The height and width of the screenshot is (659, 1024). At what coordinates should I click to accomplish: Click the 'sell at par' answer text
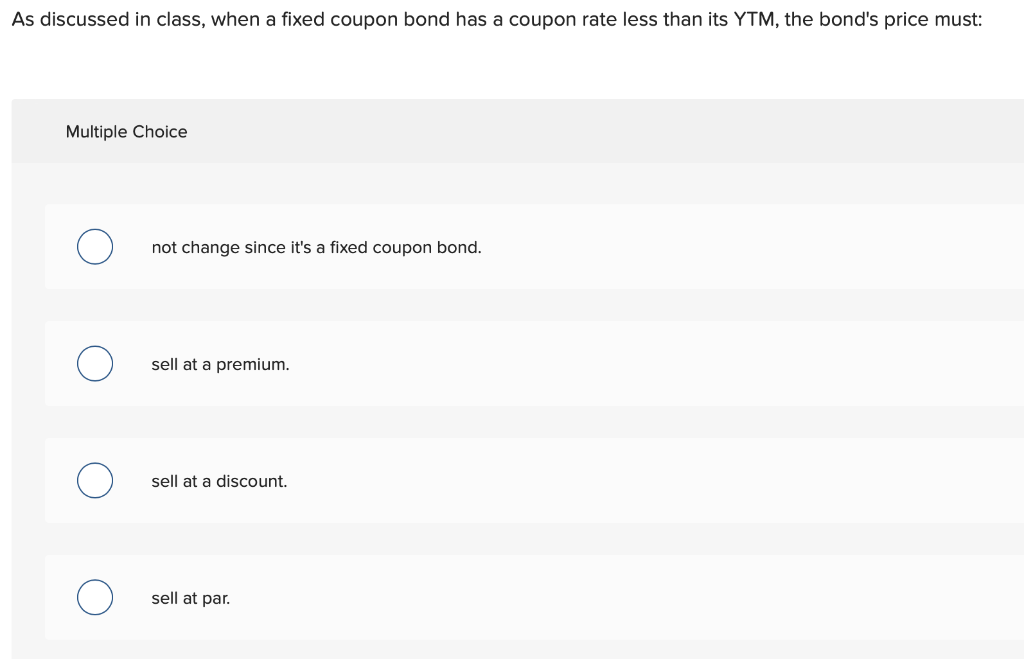pos(190,598)
